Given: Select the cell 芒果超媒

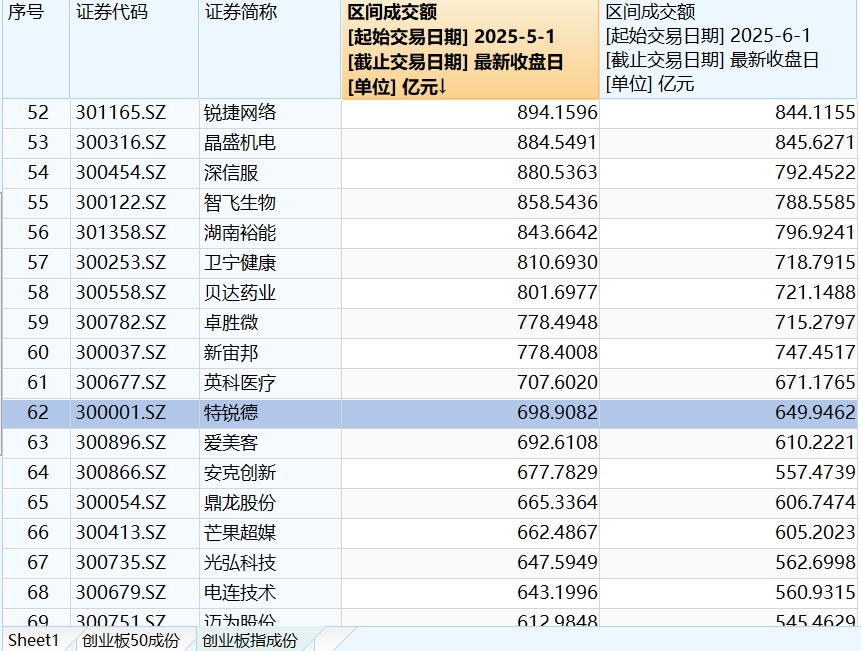Looking at the screenshot, I should tap(270, 532).
